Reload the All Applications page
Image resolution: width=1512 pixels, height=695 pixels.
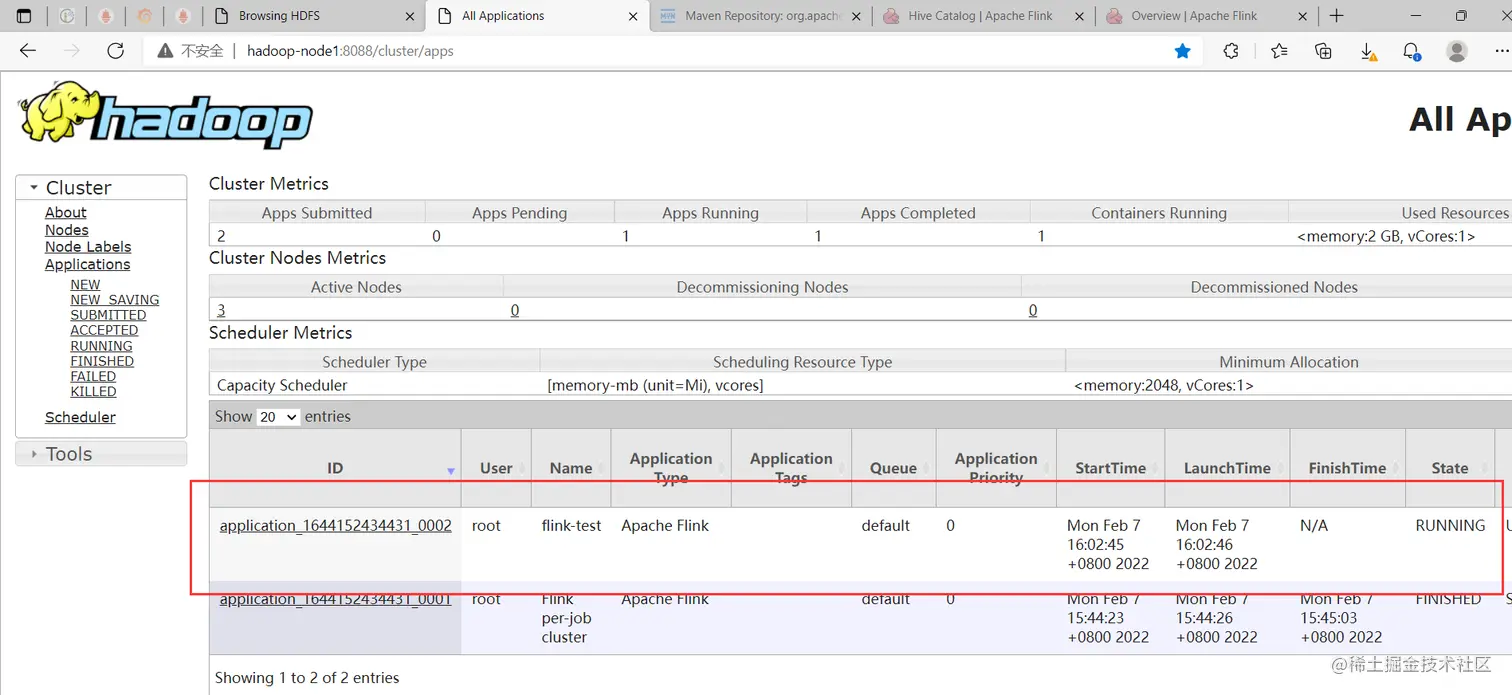(x=115, y=51)
